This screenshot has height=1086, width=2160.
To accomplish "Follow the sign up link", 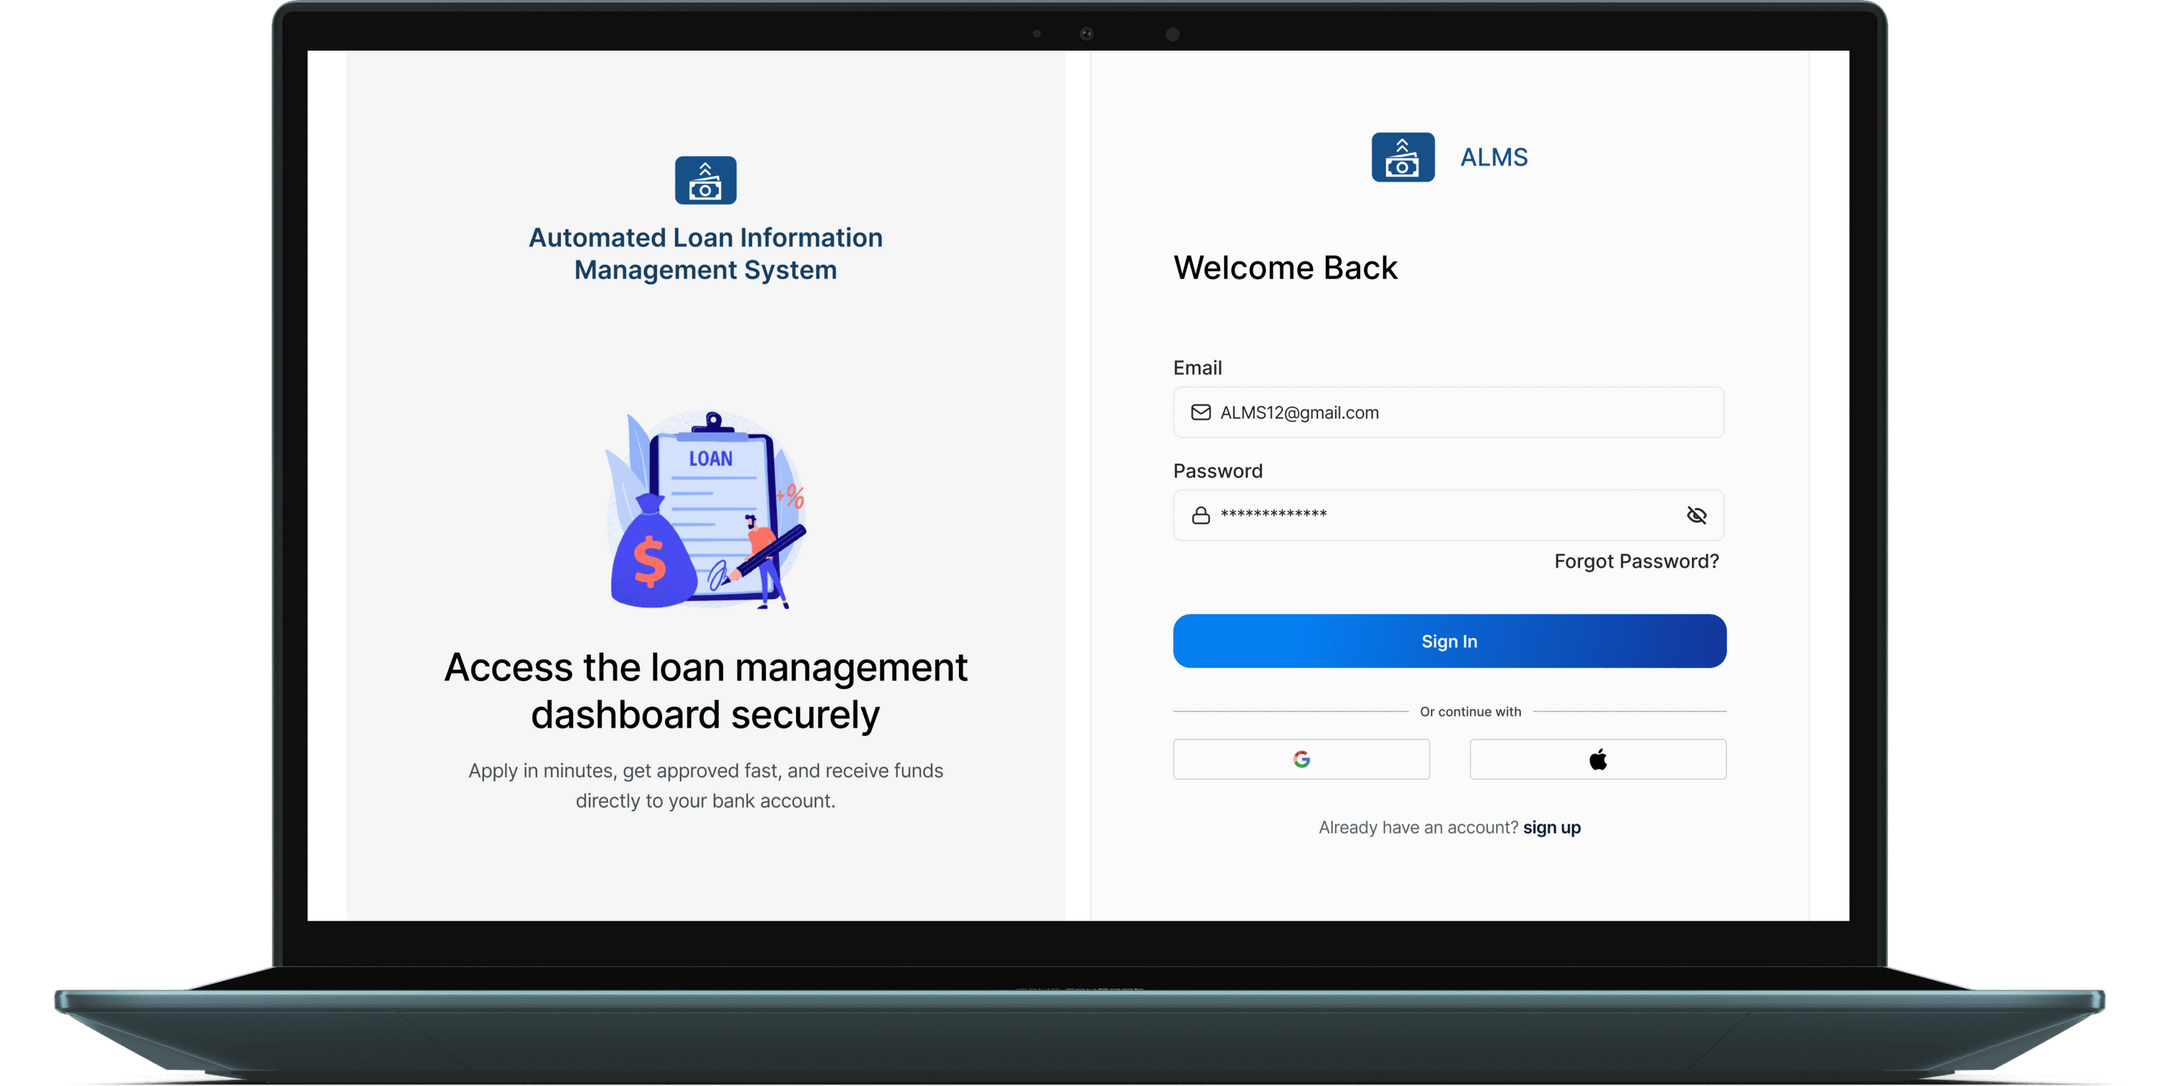I will point(1551,827).
